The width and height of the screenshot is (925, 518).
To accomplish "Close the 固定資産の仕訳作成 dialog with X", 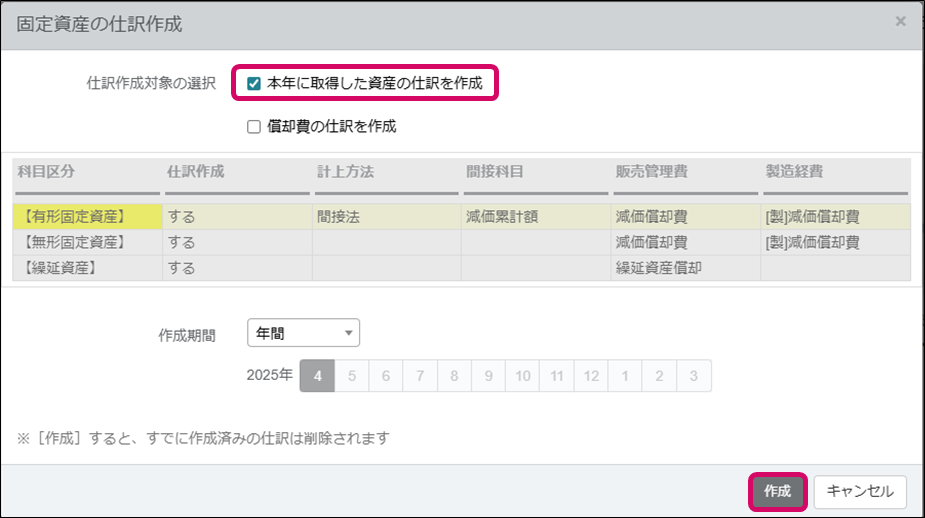I will (900, 21).
